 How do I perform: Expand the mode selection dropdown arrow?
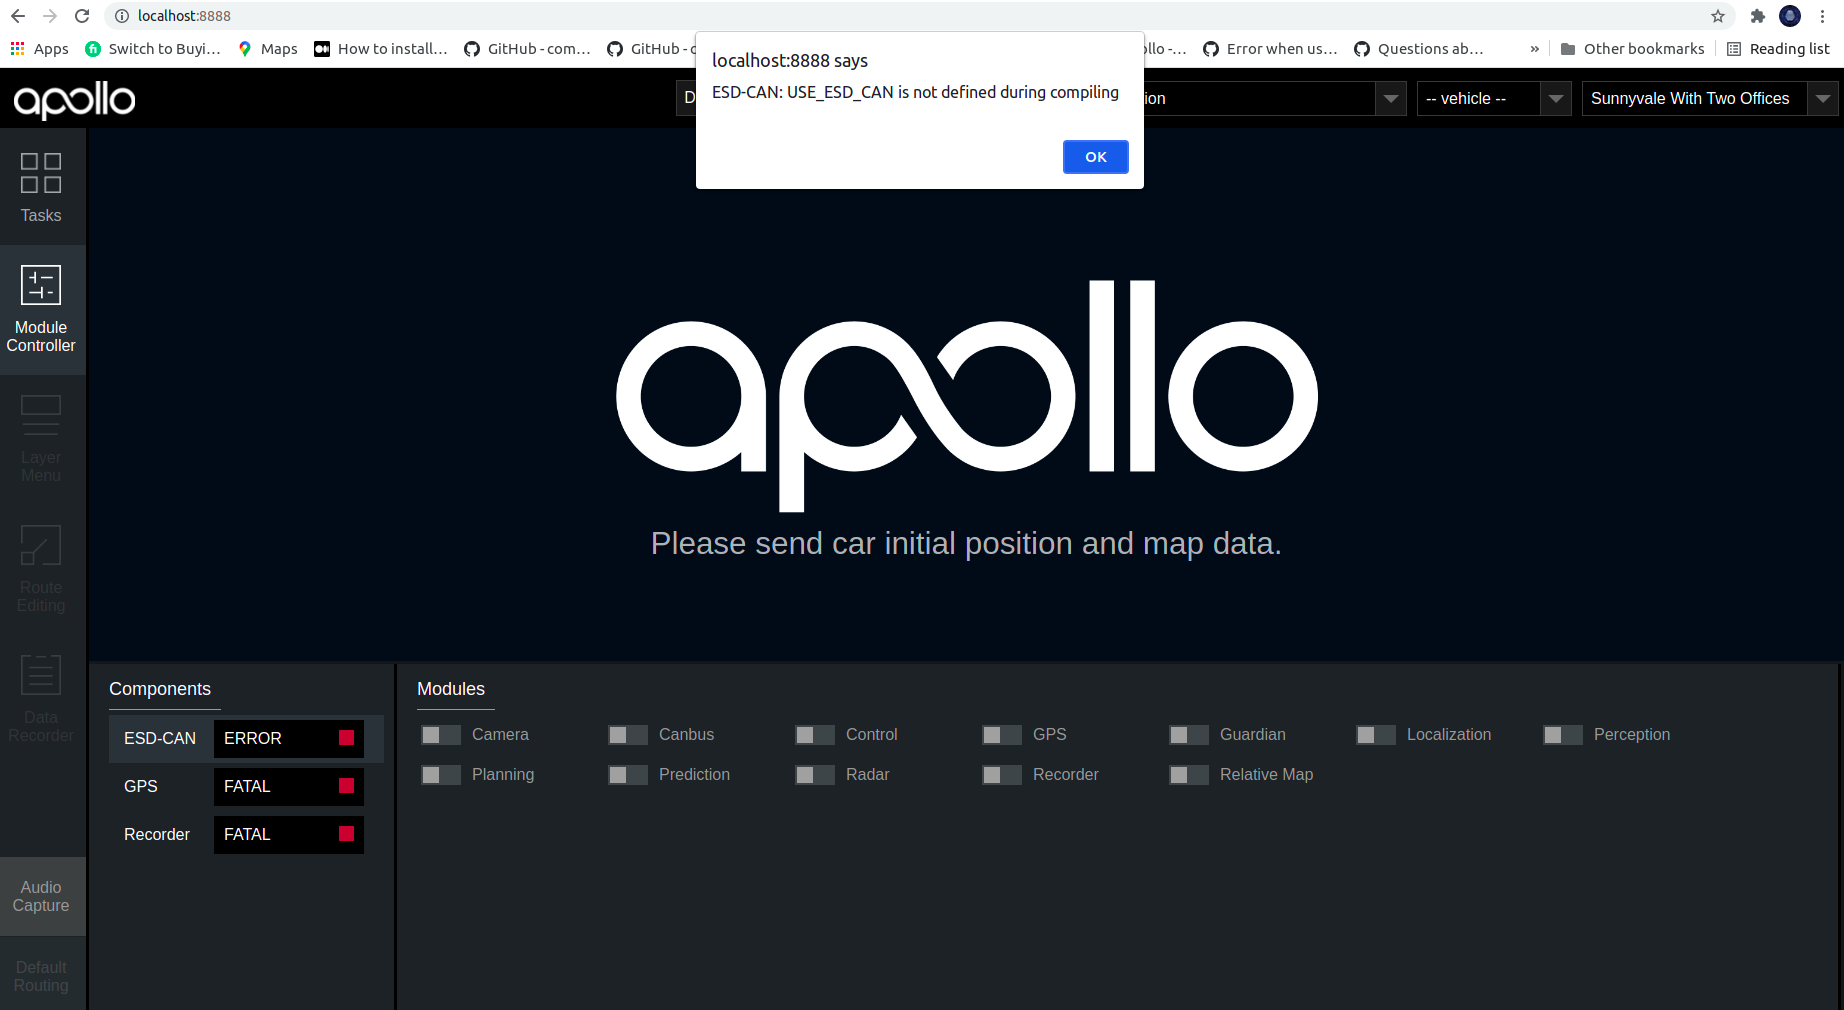pos(1391,98)
